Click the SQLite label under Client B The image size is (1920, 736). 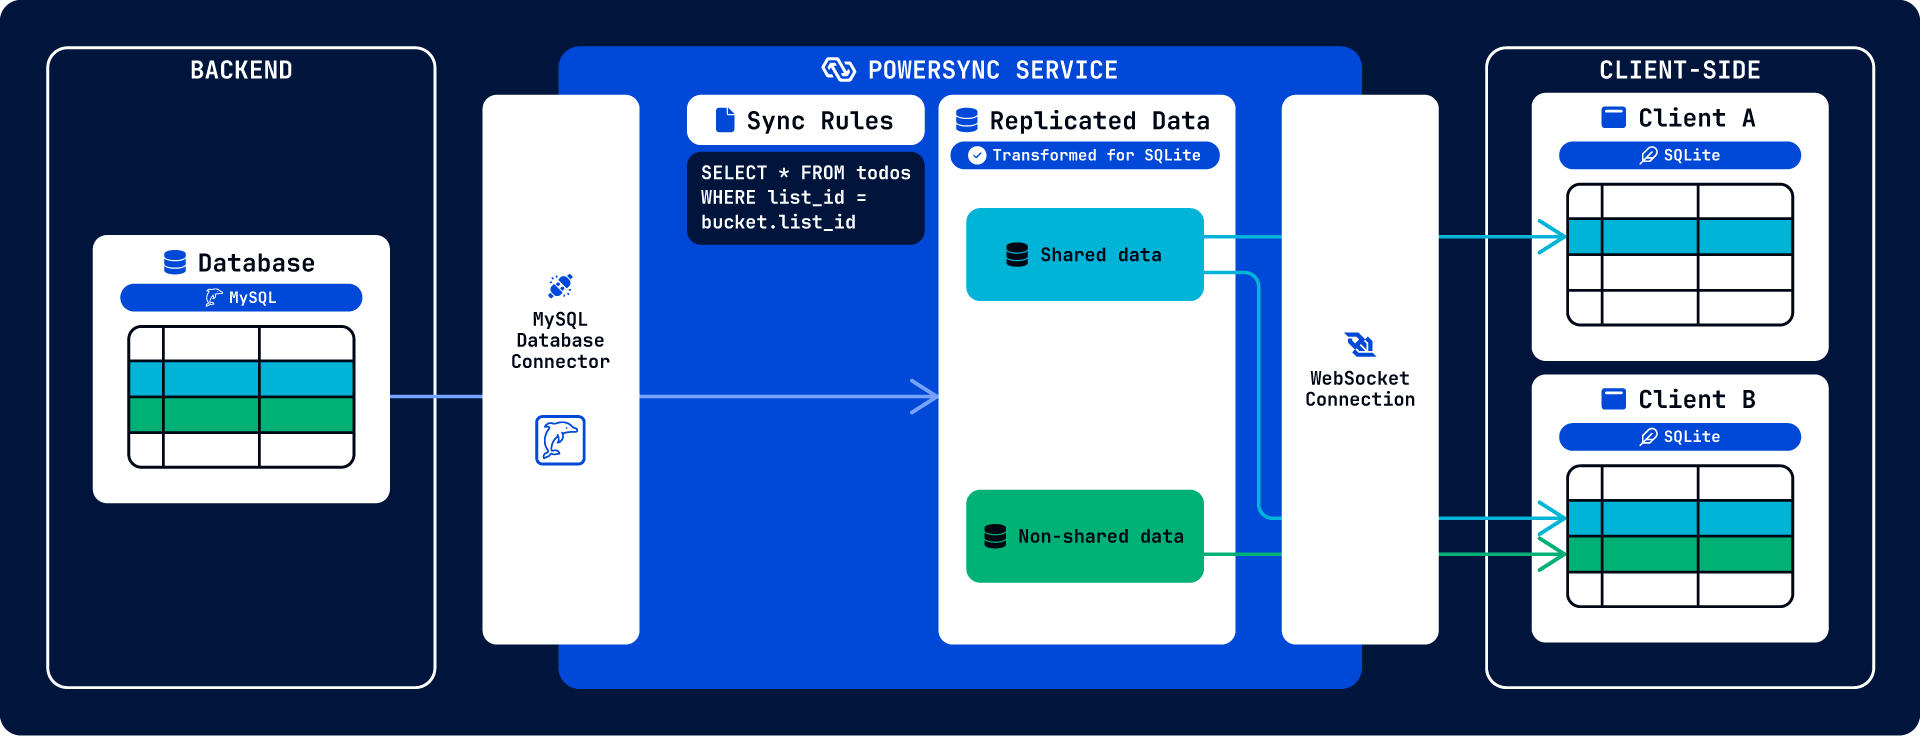pyautogui.click(x=1692, y=437)
